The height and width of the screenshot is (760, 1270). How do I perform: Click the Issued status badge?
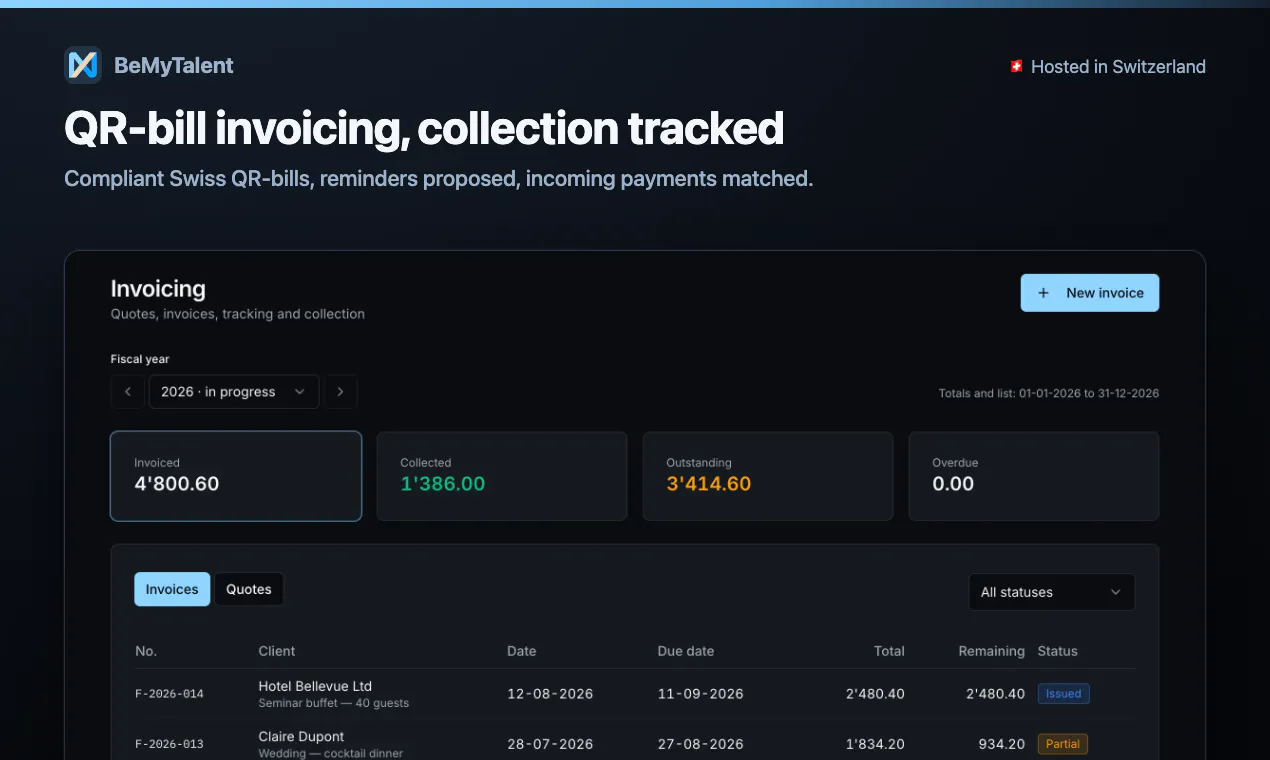1064,694
